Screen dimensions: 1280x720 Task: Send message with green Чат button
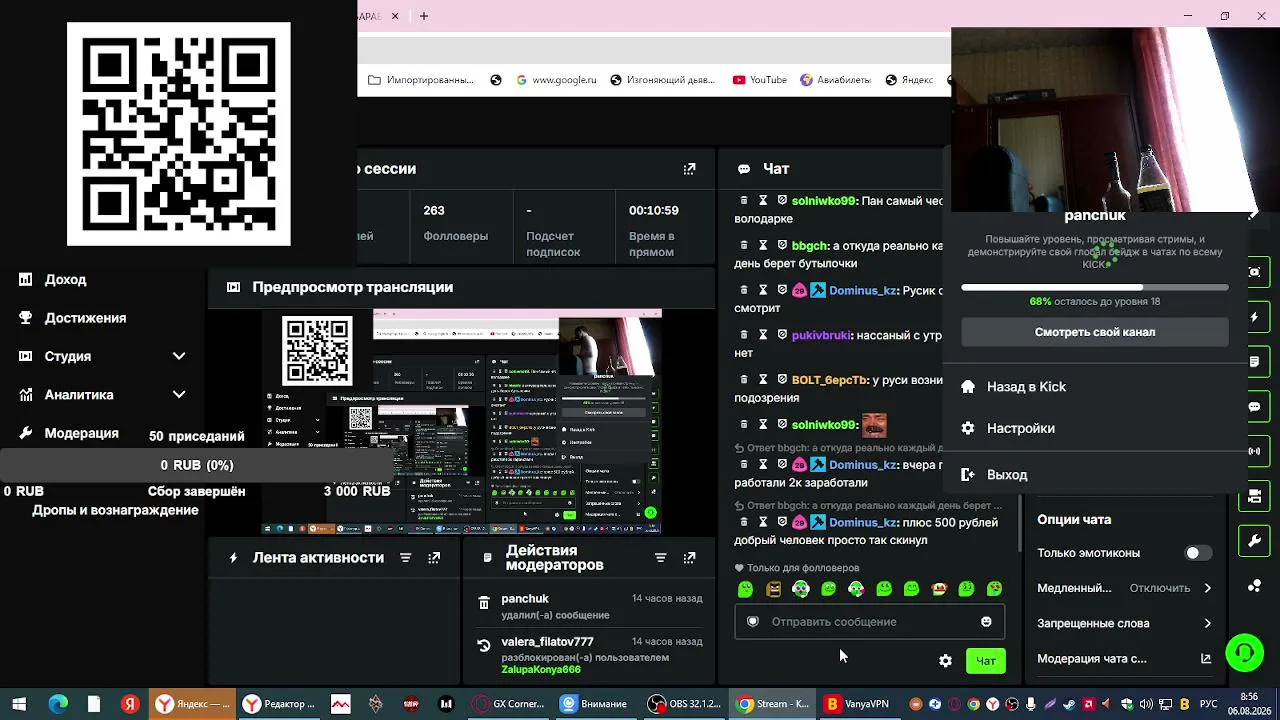(x=986, y=661)
